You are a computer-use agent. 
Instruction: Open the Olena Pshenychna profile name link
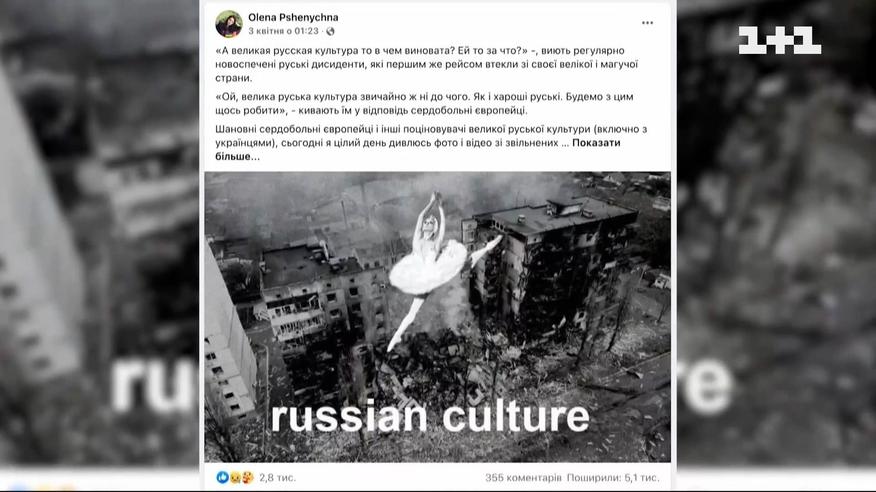(293, 17)
